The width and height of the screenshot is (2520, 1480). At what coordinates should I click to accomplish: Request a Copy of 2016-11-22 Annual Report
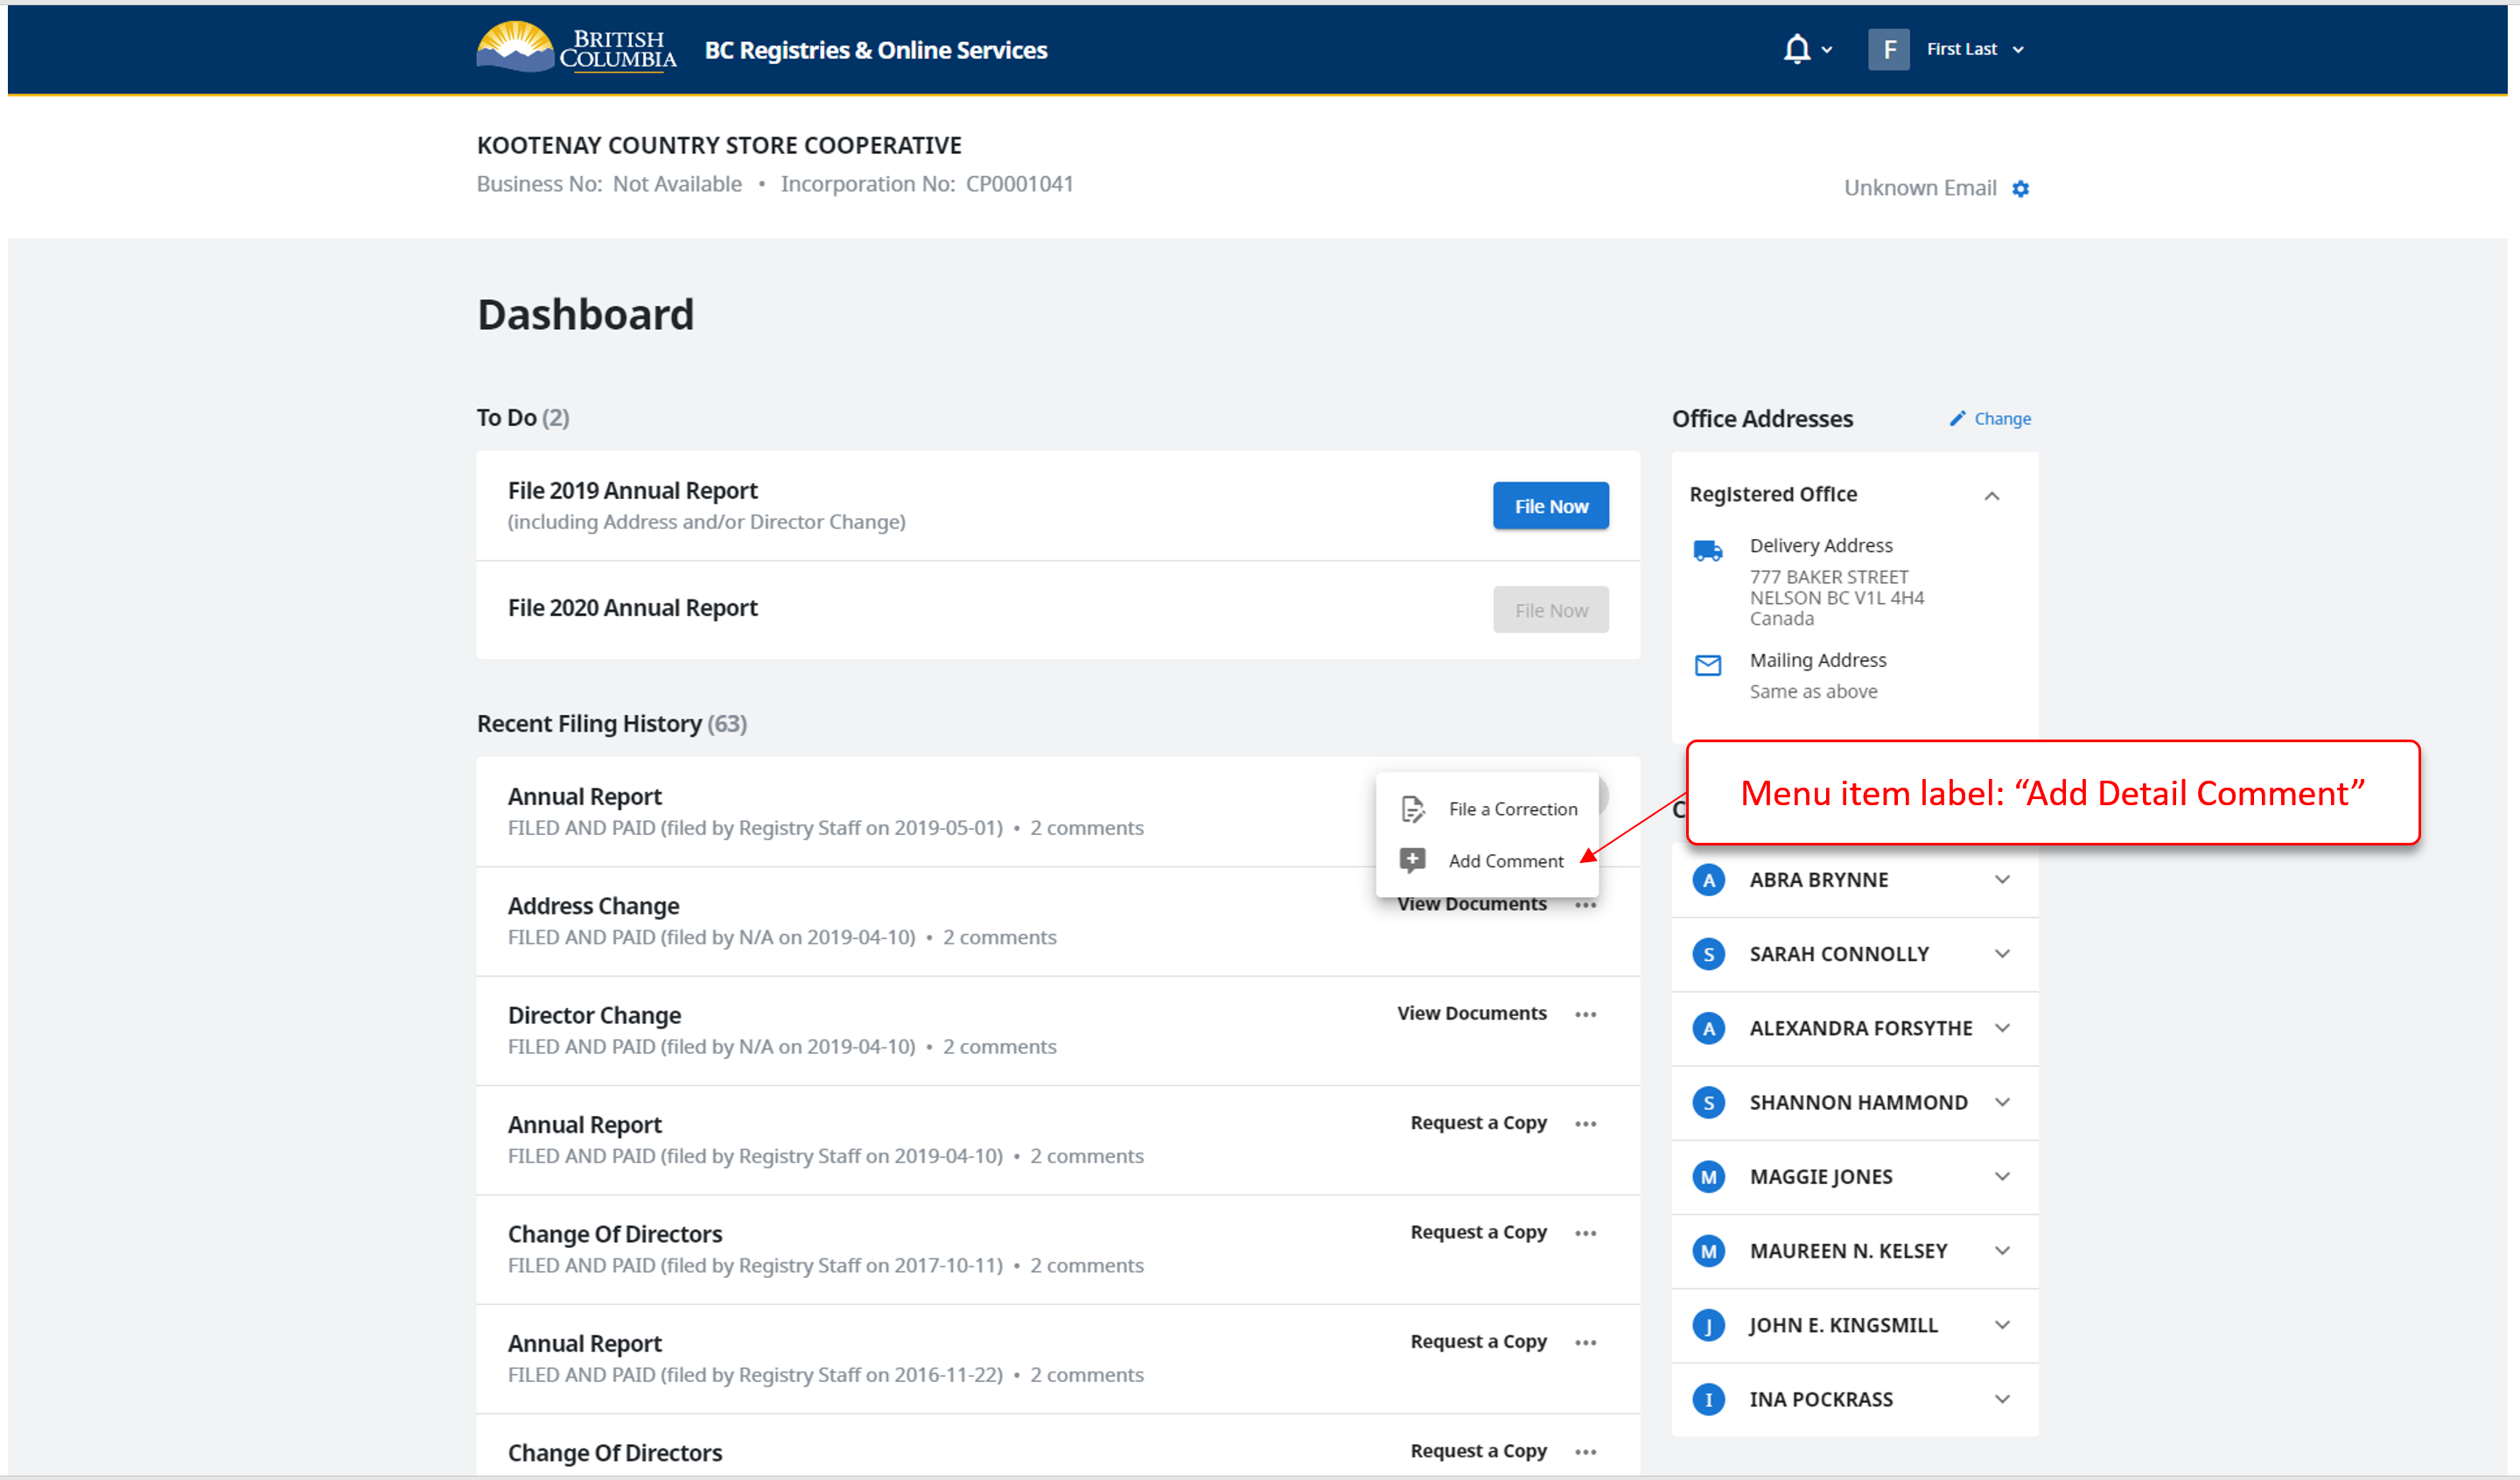1478,1341
